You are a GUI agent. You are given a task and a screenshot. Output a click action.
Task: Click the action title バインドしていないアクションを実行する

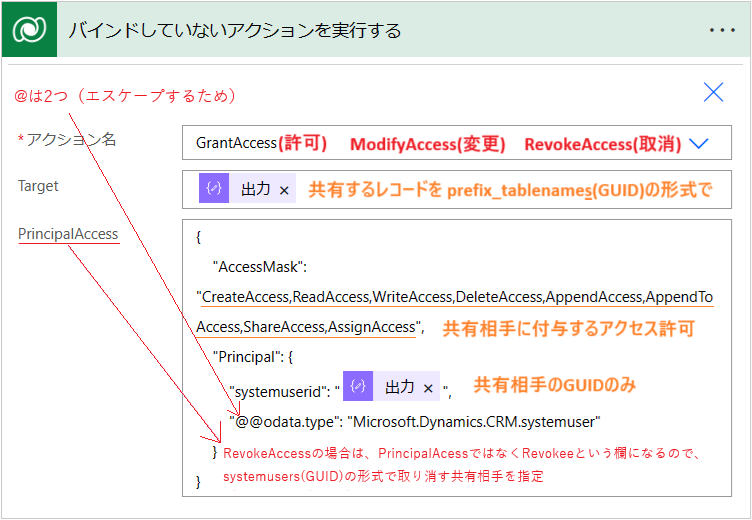tap(235, 30)
